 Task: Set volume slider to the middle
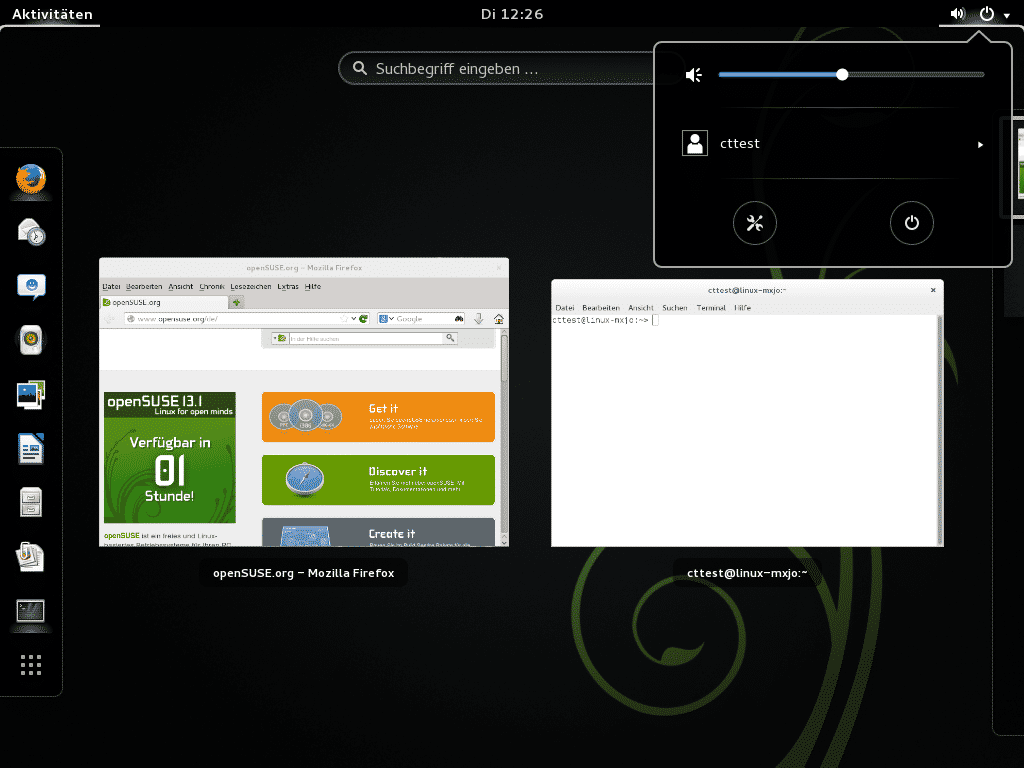point(851,74)
